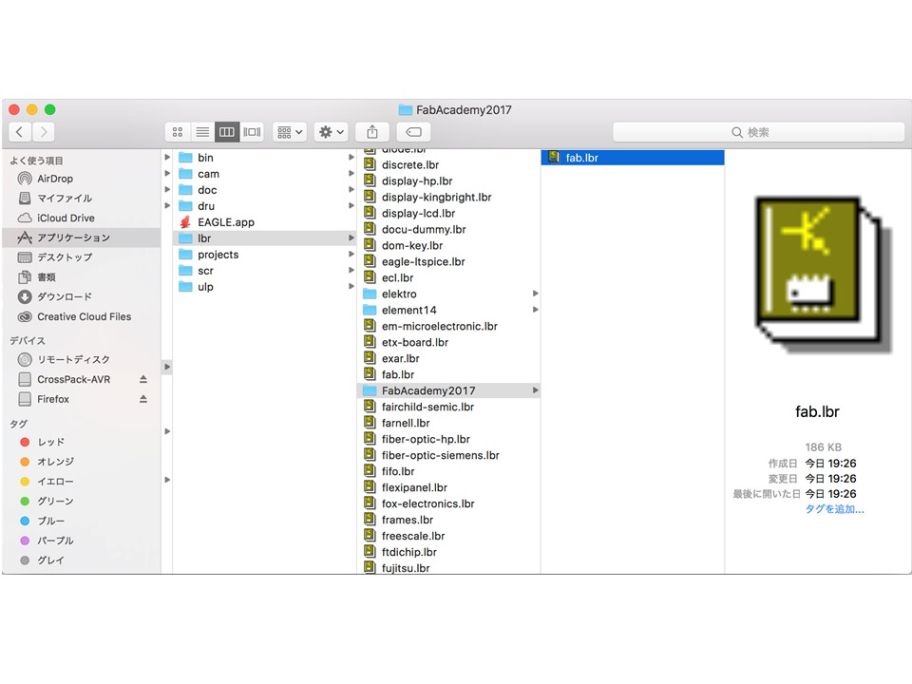Image resolution: width=912 pixels, height=684 pixels.
Task: Click the edit tags toolbar button
Action: 414,132
